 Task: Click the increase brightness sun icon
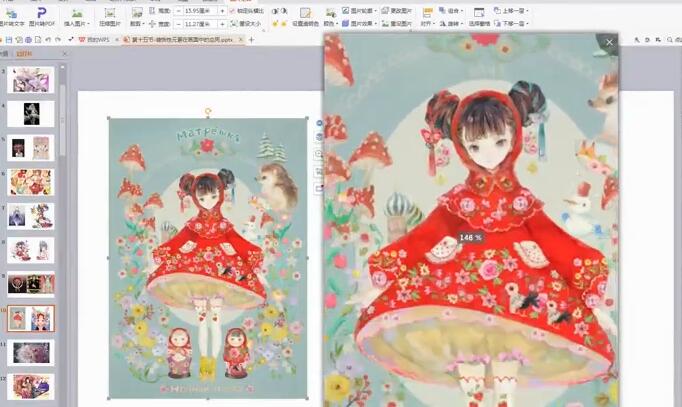(275, 23)
